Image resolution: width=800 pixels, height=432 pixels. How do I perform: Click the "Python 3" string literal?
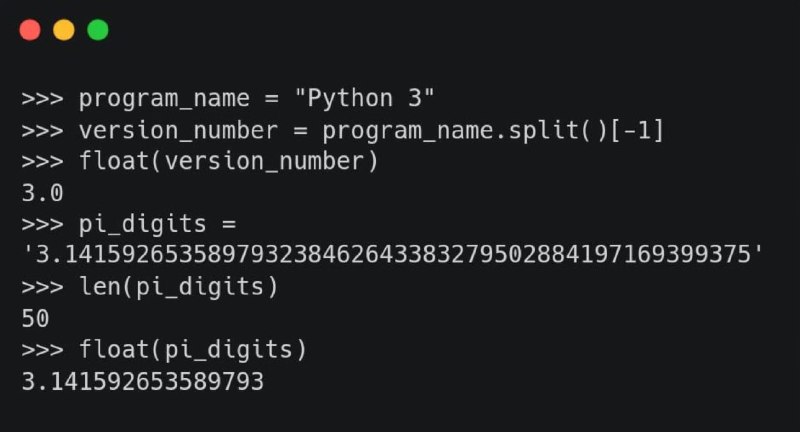click(x=364, y=97)
